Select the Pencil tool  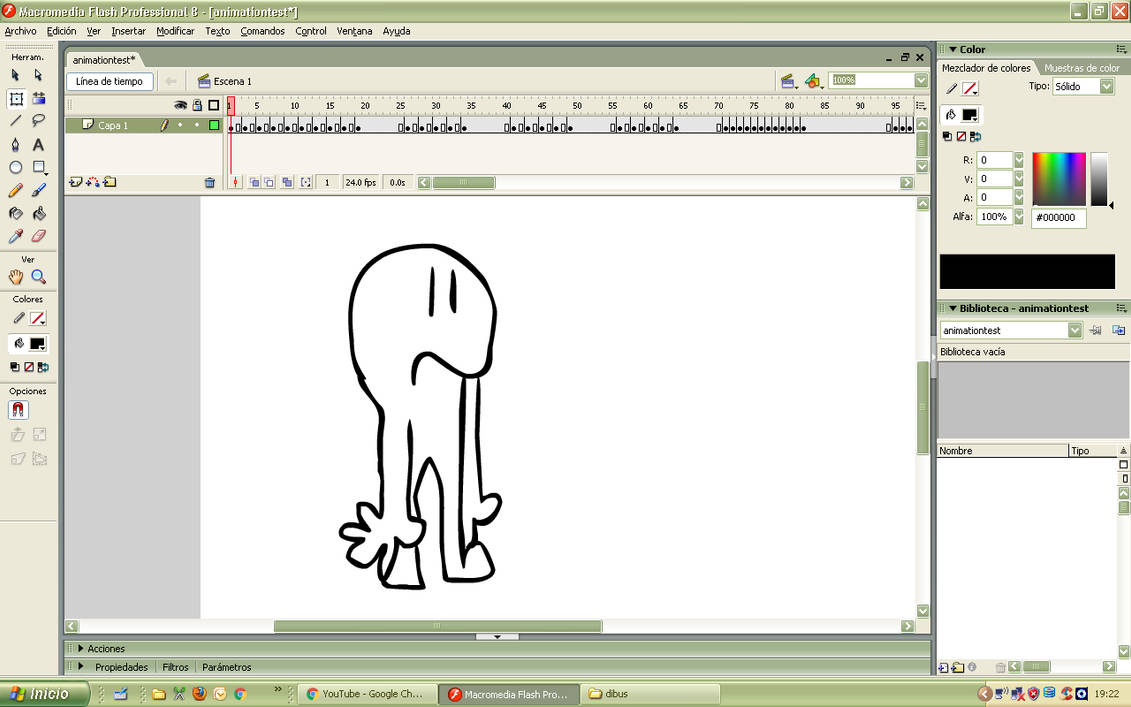[16, 190]
